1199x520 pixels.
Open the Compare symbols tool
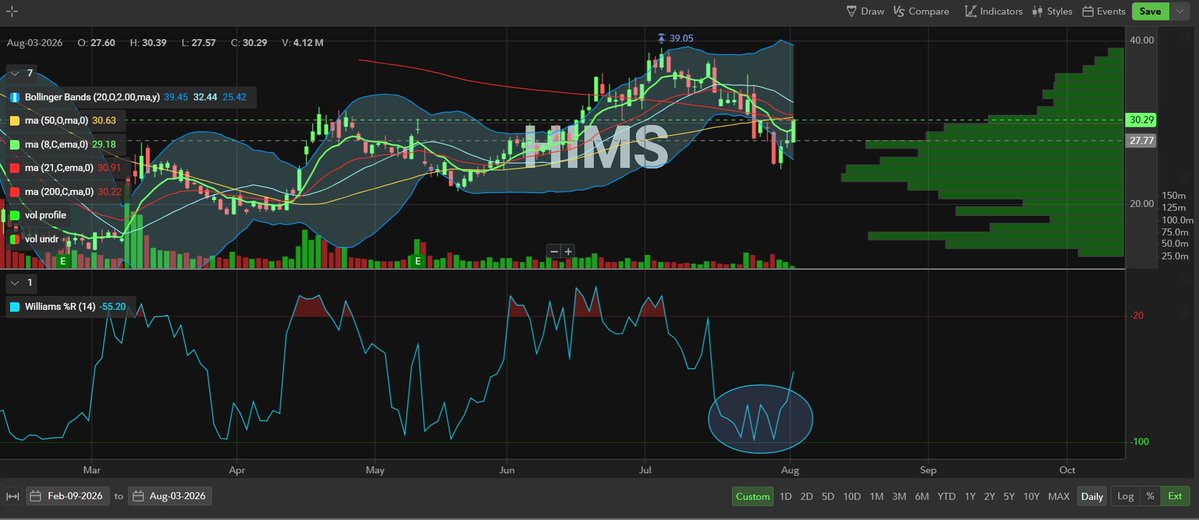pyautogui.click(x=921, y=11)
